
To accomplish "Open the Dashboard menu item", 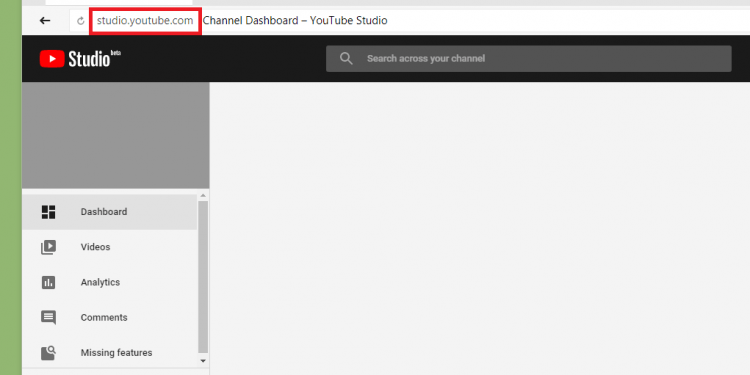I will point(110,212).
